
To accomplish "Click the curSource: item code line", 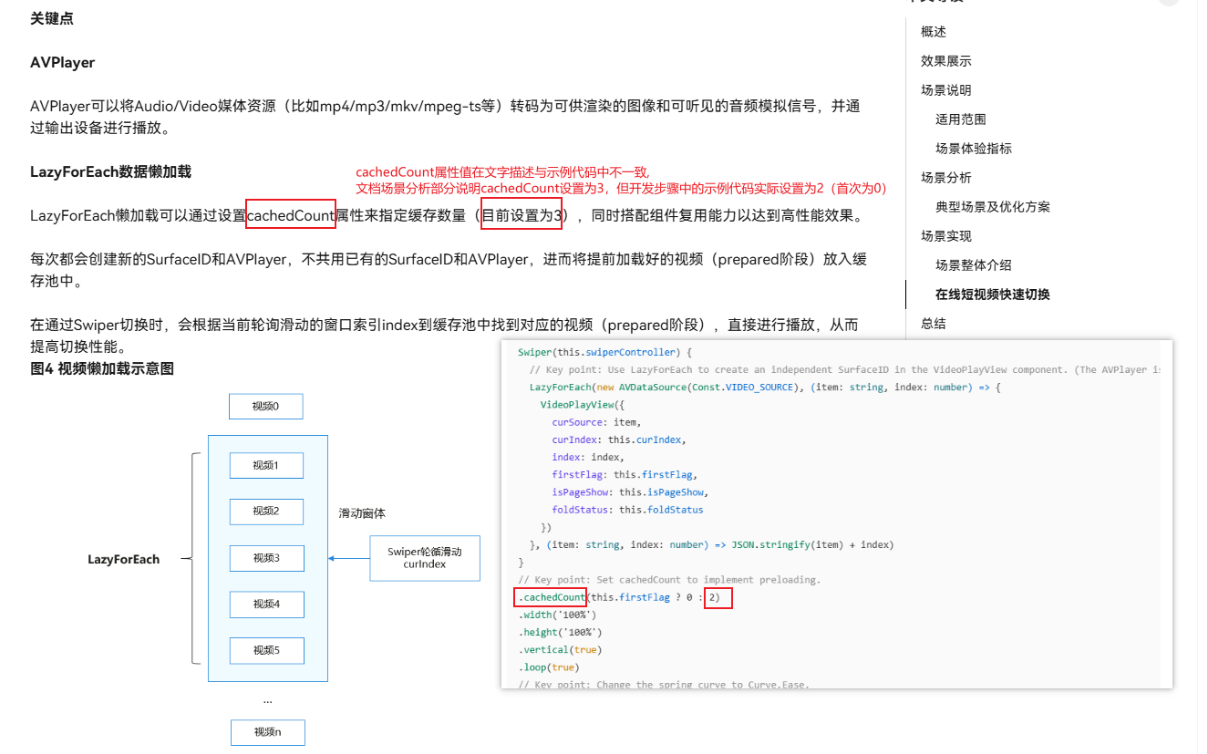I will 595,422.
